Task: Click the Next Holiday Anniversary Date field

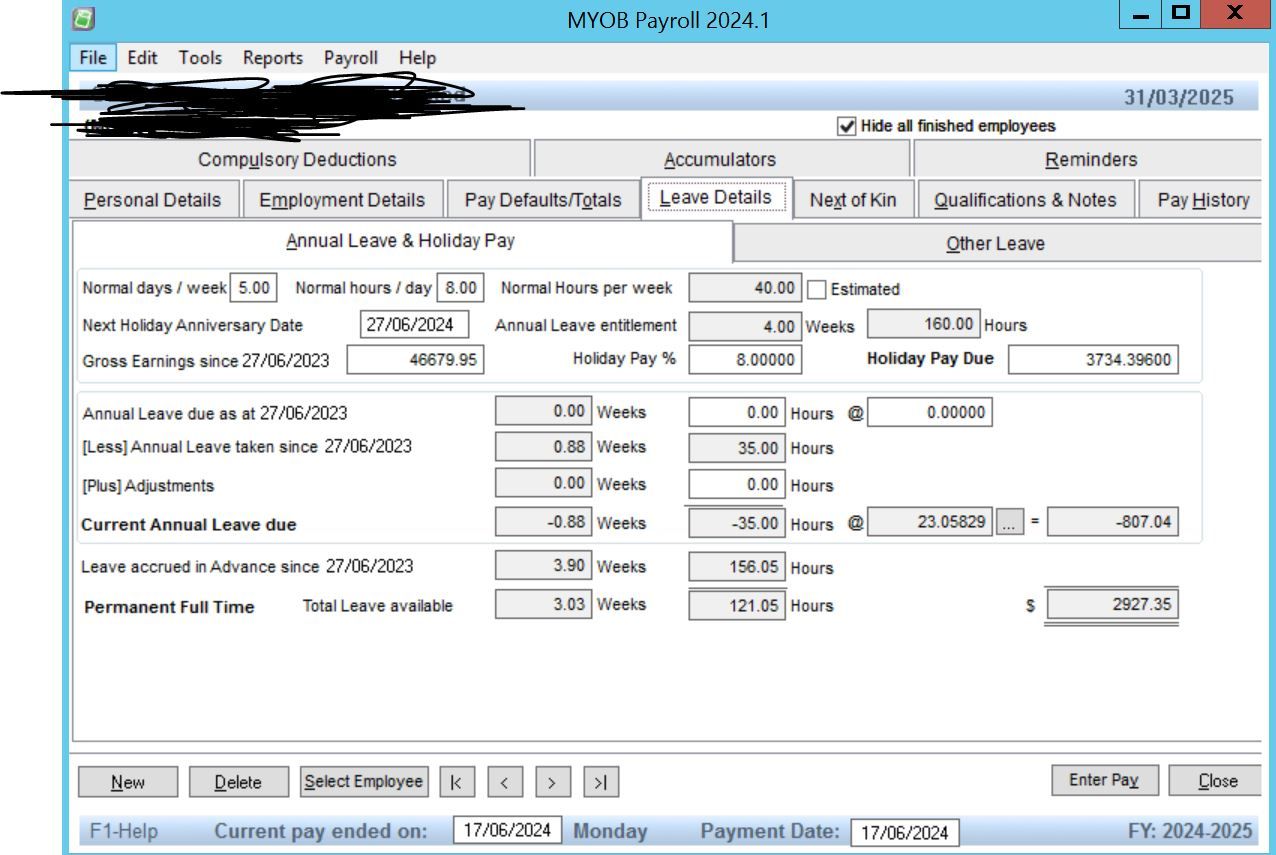Action: click(x=415, y=324)
